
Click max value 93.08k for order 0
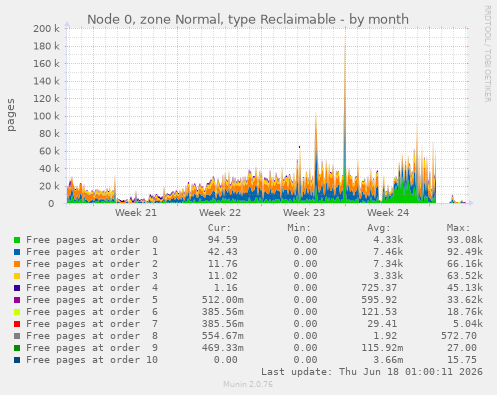[465, 240]
